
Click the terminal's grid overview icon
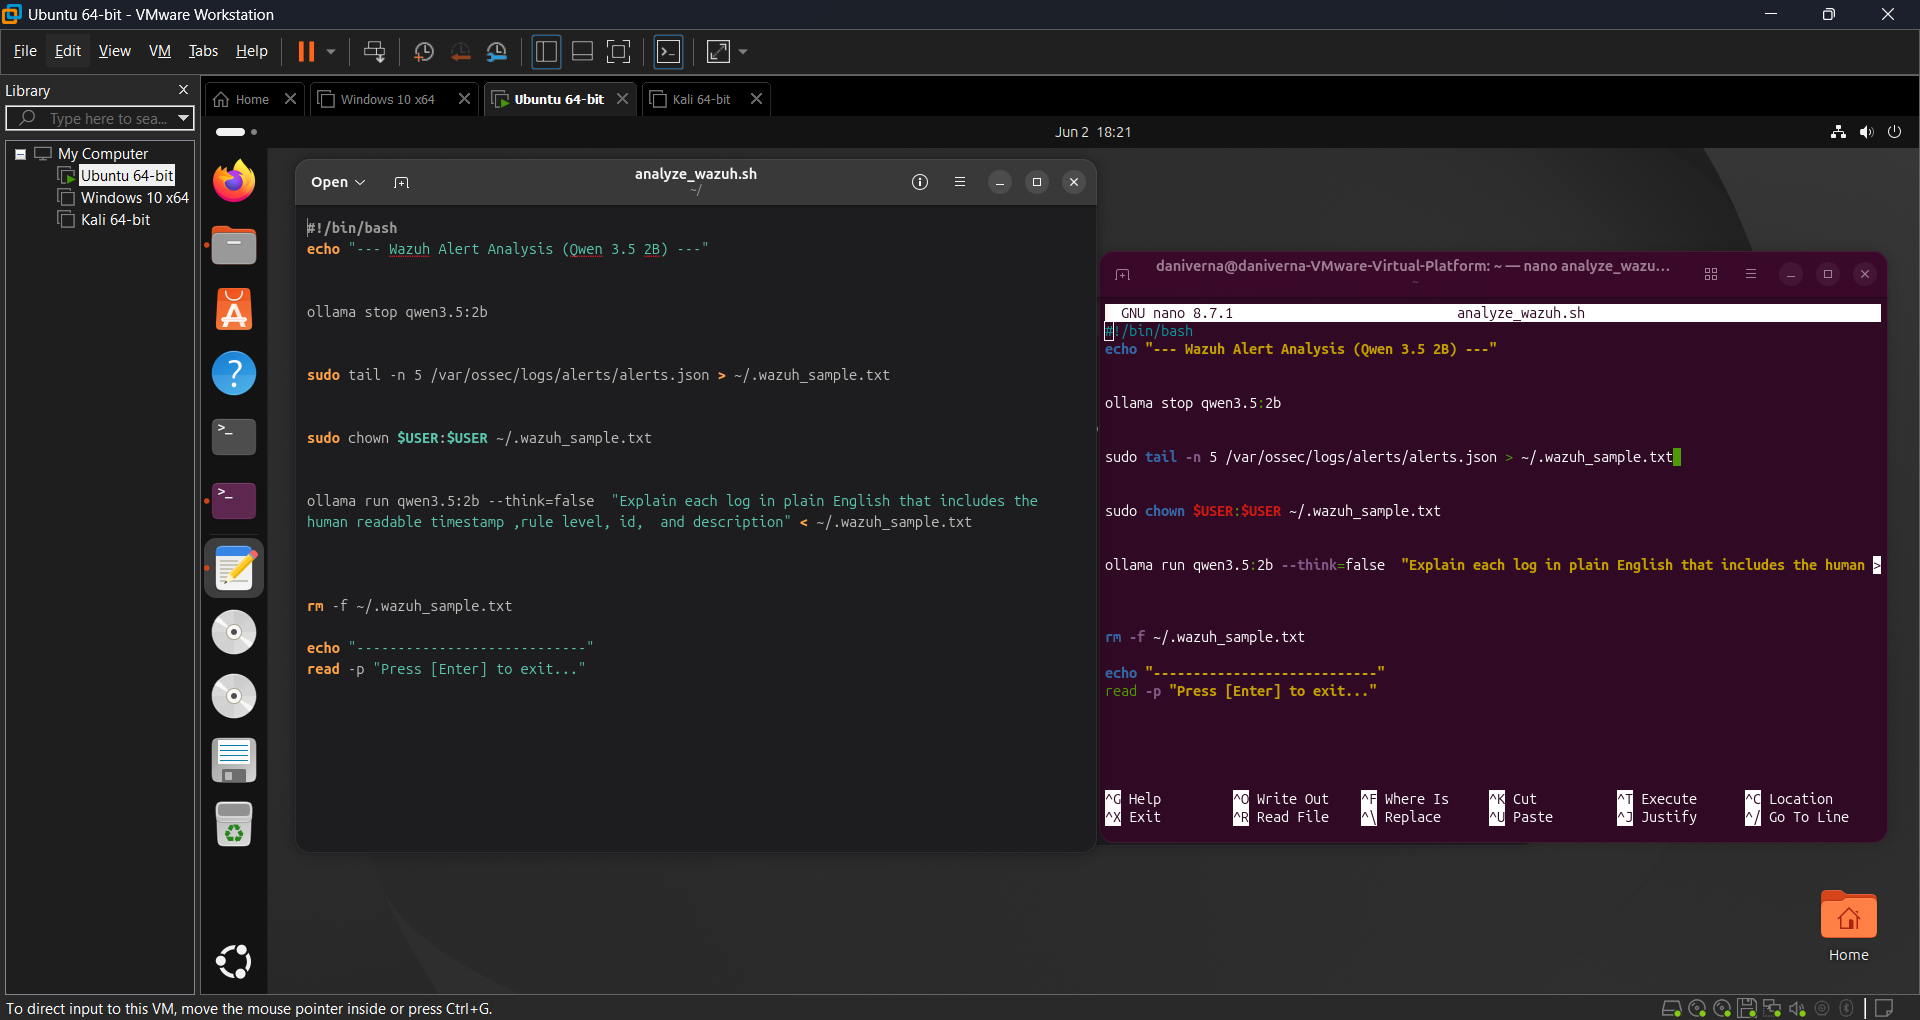(x=1711, y=274)
